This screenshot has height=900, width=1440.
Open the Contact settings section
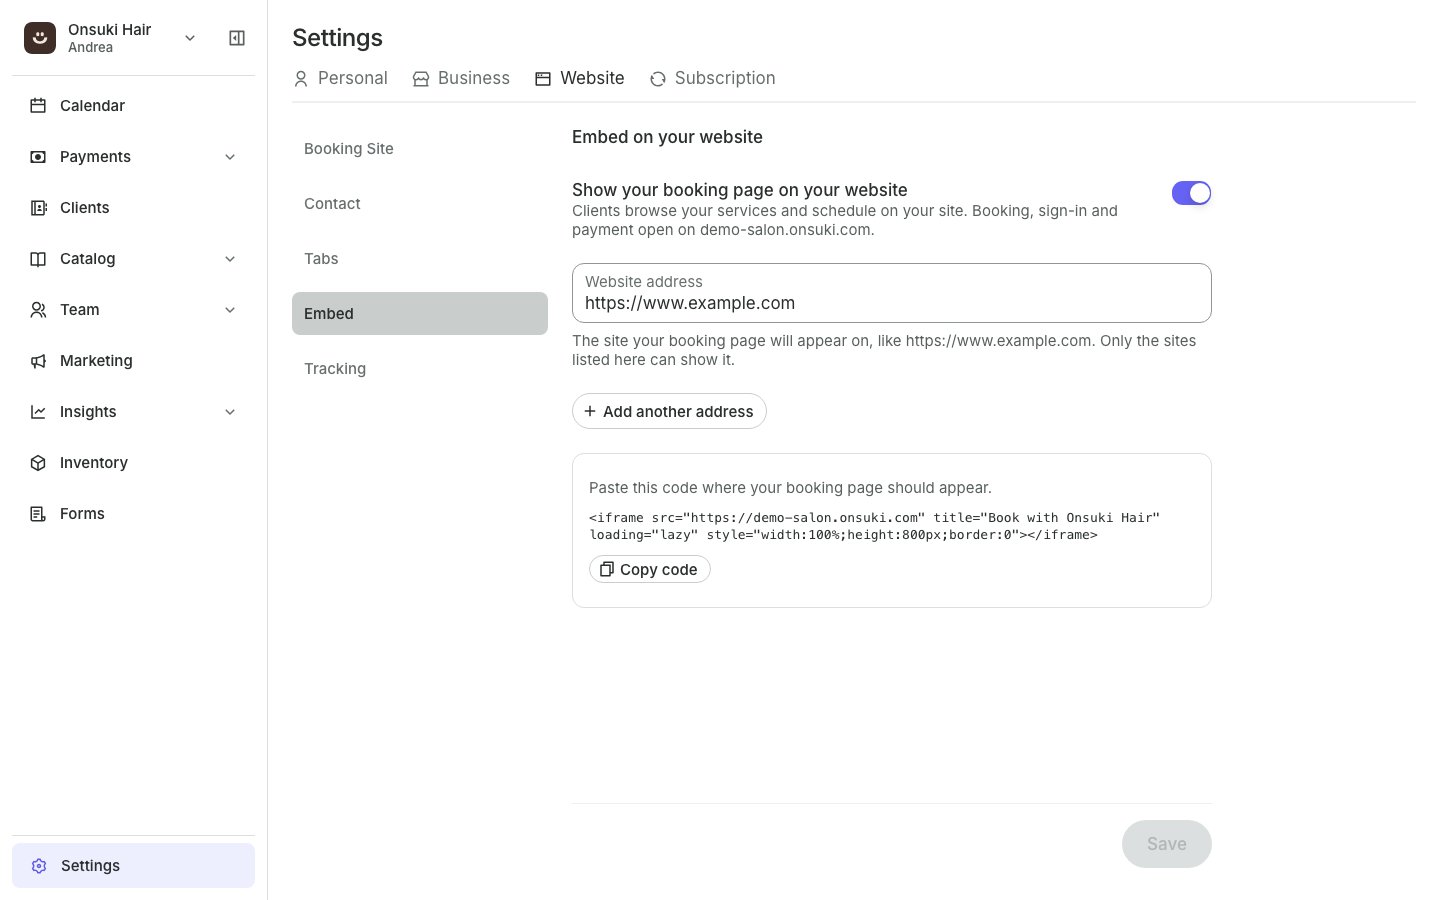(420, 204)
